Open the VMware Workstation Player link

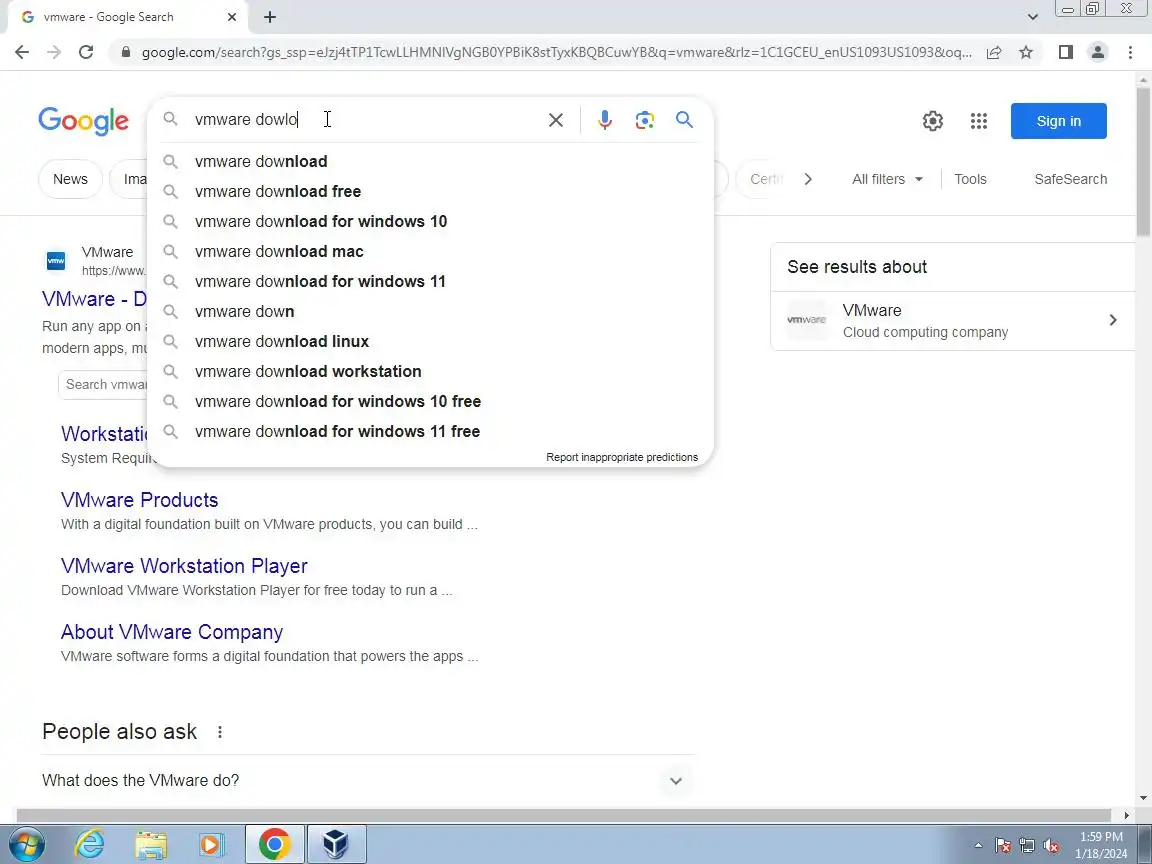pos(184,566)
